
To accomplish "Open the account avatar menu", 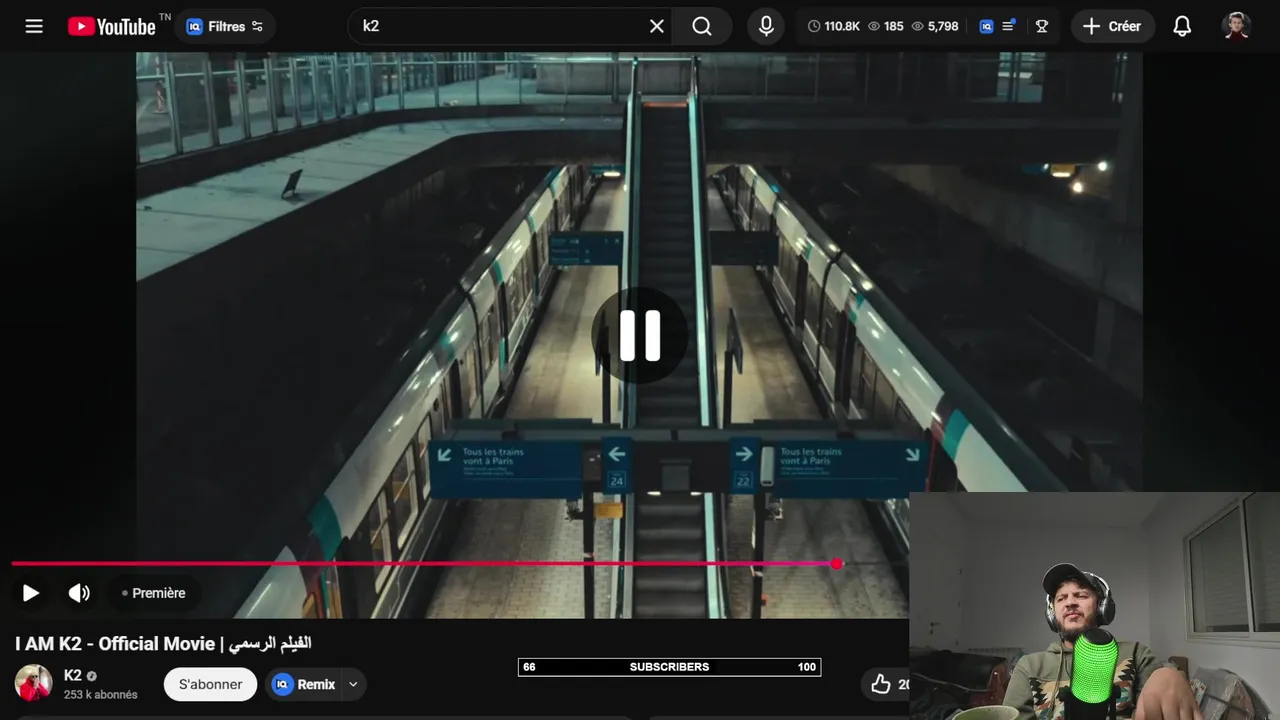I will (x=1237, y=26).
